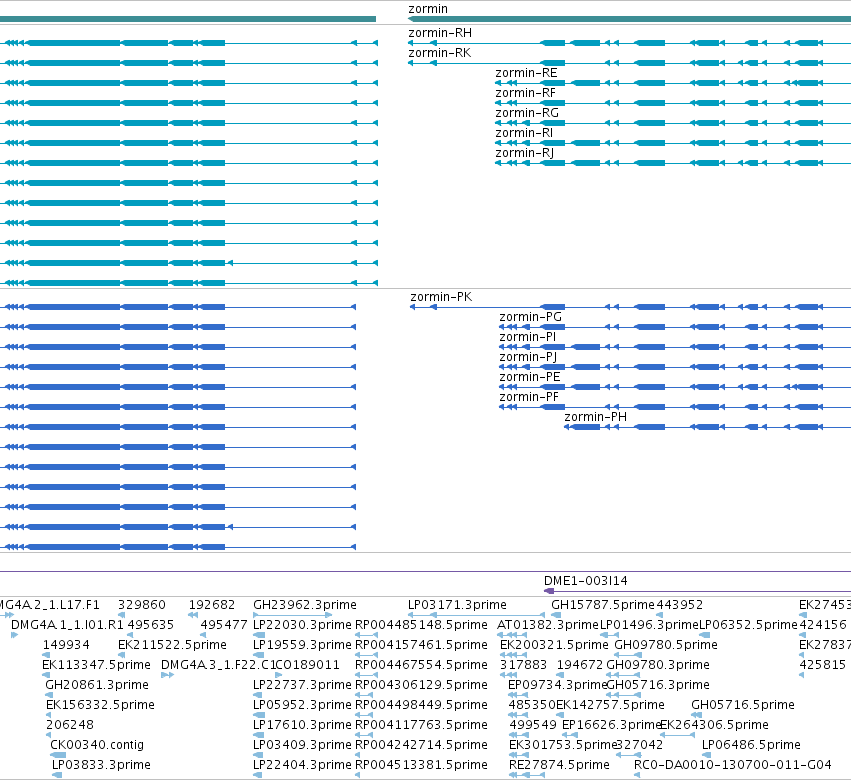Screen dimensions: 851x780
Task: Select the zormin-PK protein label
Action: click(x=441, y=297)
